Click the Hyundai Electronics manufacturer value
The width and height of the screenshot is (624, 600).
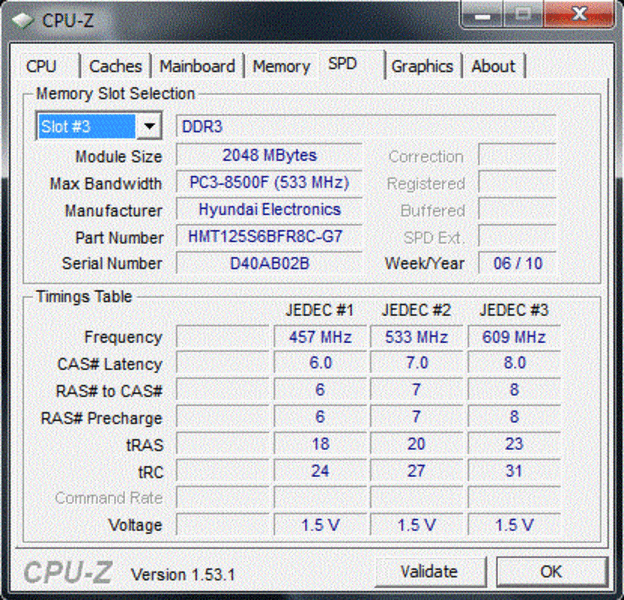269,209
